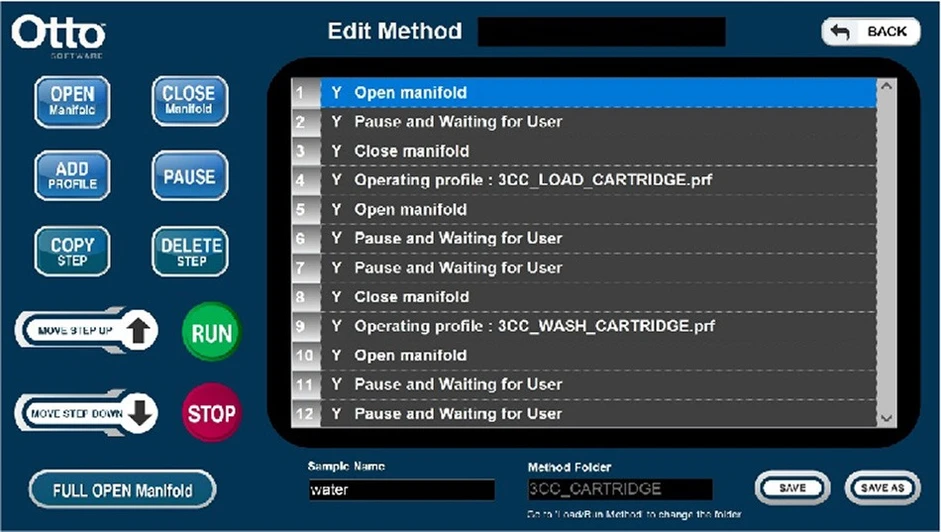
Task: Add a profile with ADD PROFILE
Action: coord(72,175)
